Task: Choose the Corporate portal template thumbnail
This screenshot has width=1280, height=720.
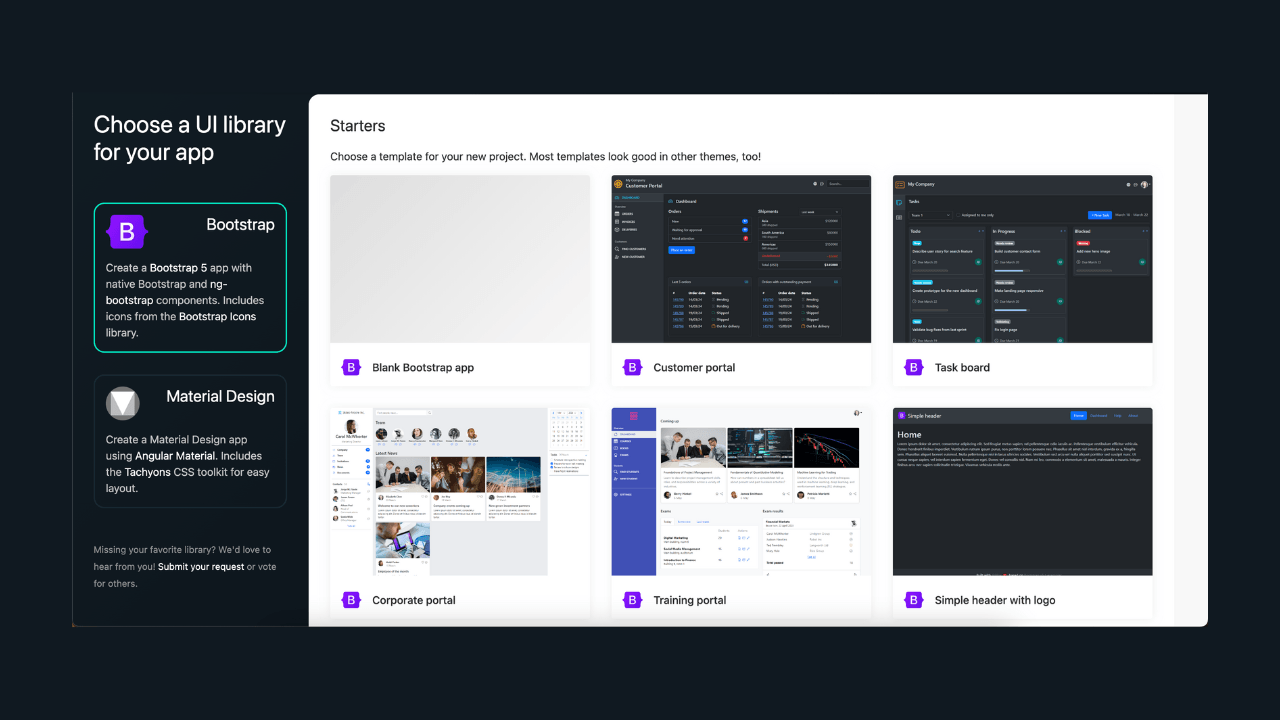Action: 460,491
